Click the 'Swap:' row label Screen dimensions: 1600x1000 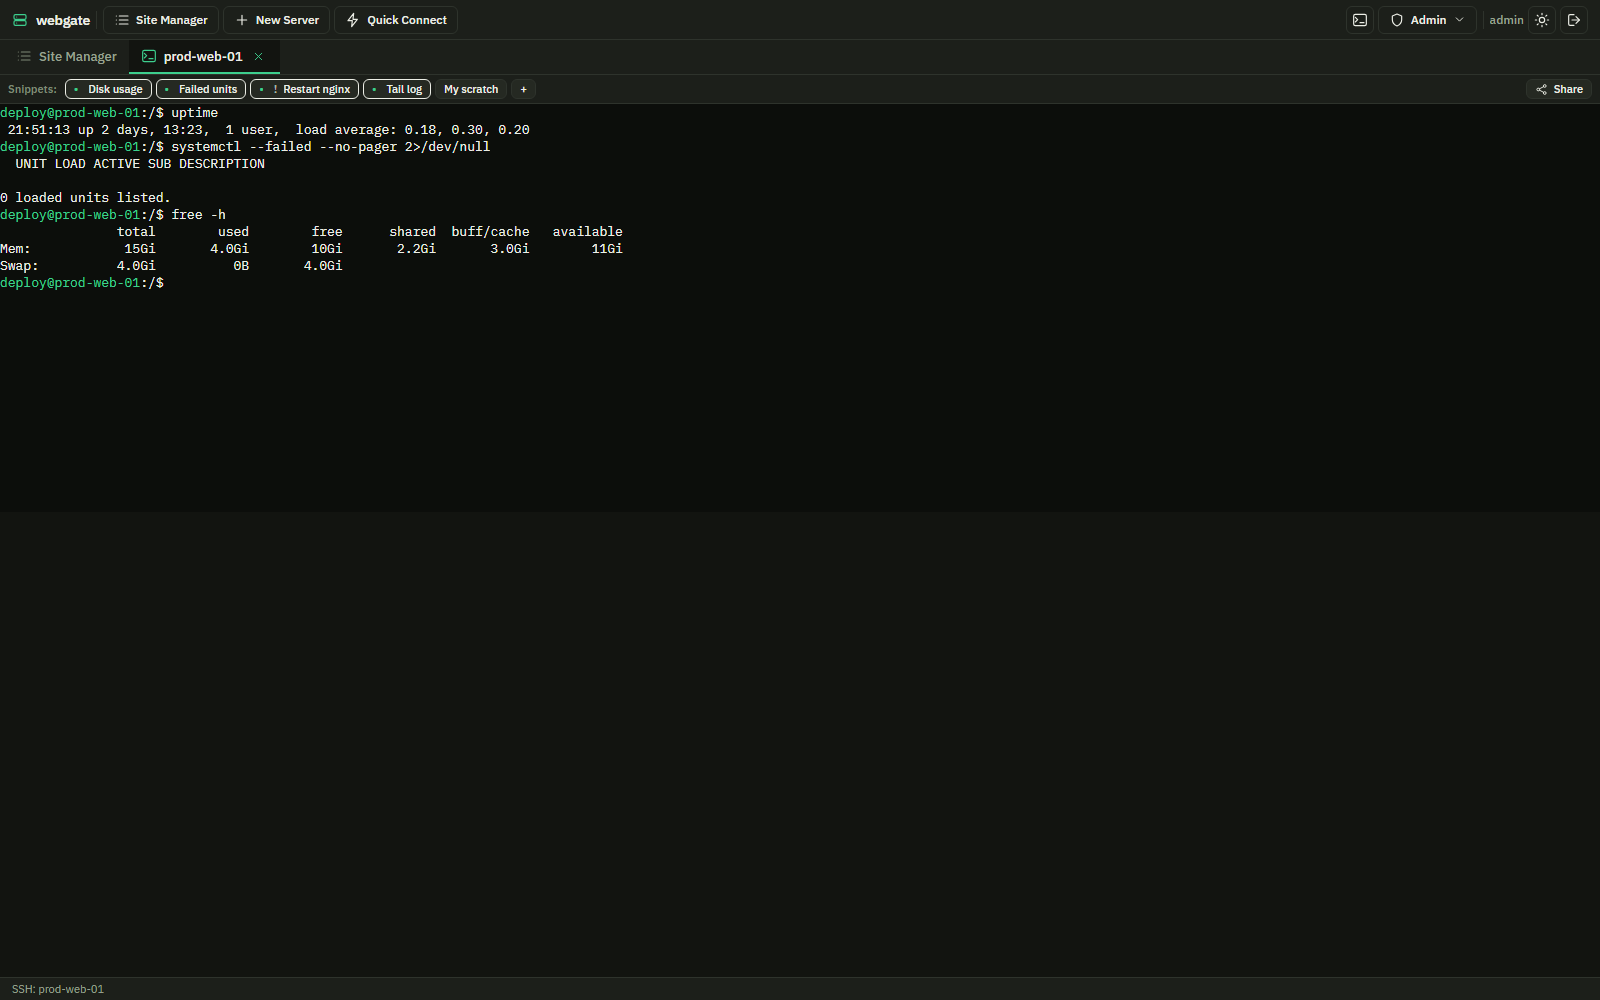[x=19, y=266]
